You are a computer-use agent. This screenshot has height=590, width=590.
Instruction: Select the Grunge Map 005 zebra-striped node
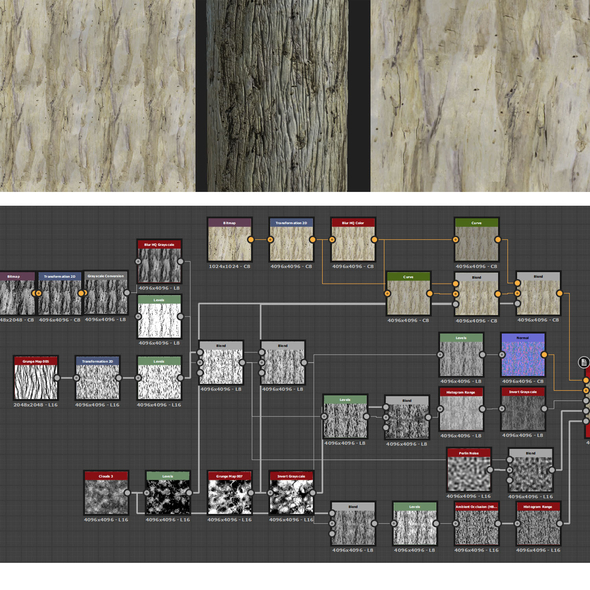36,378
